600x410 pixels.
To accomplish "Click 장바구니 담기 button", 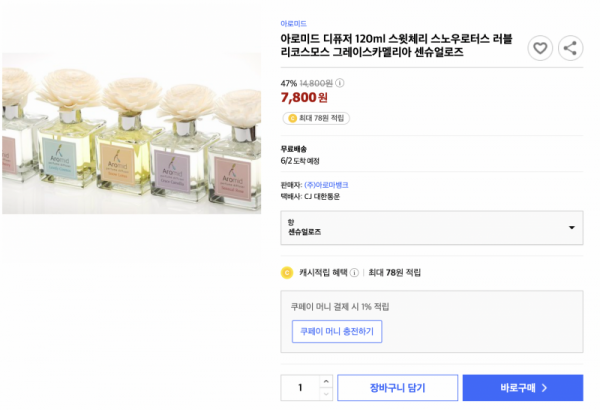I will [397, 388].
